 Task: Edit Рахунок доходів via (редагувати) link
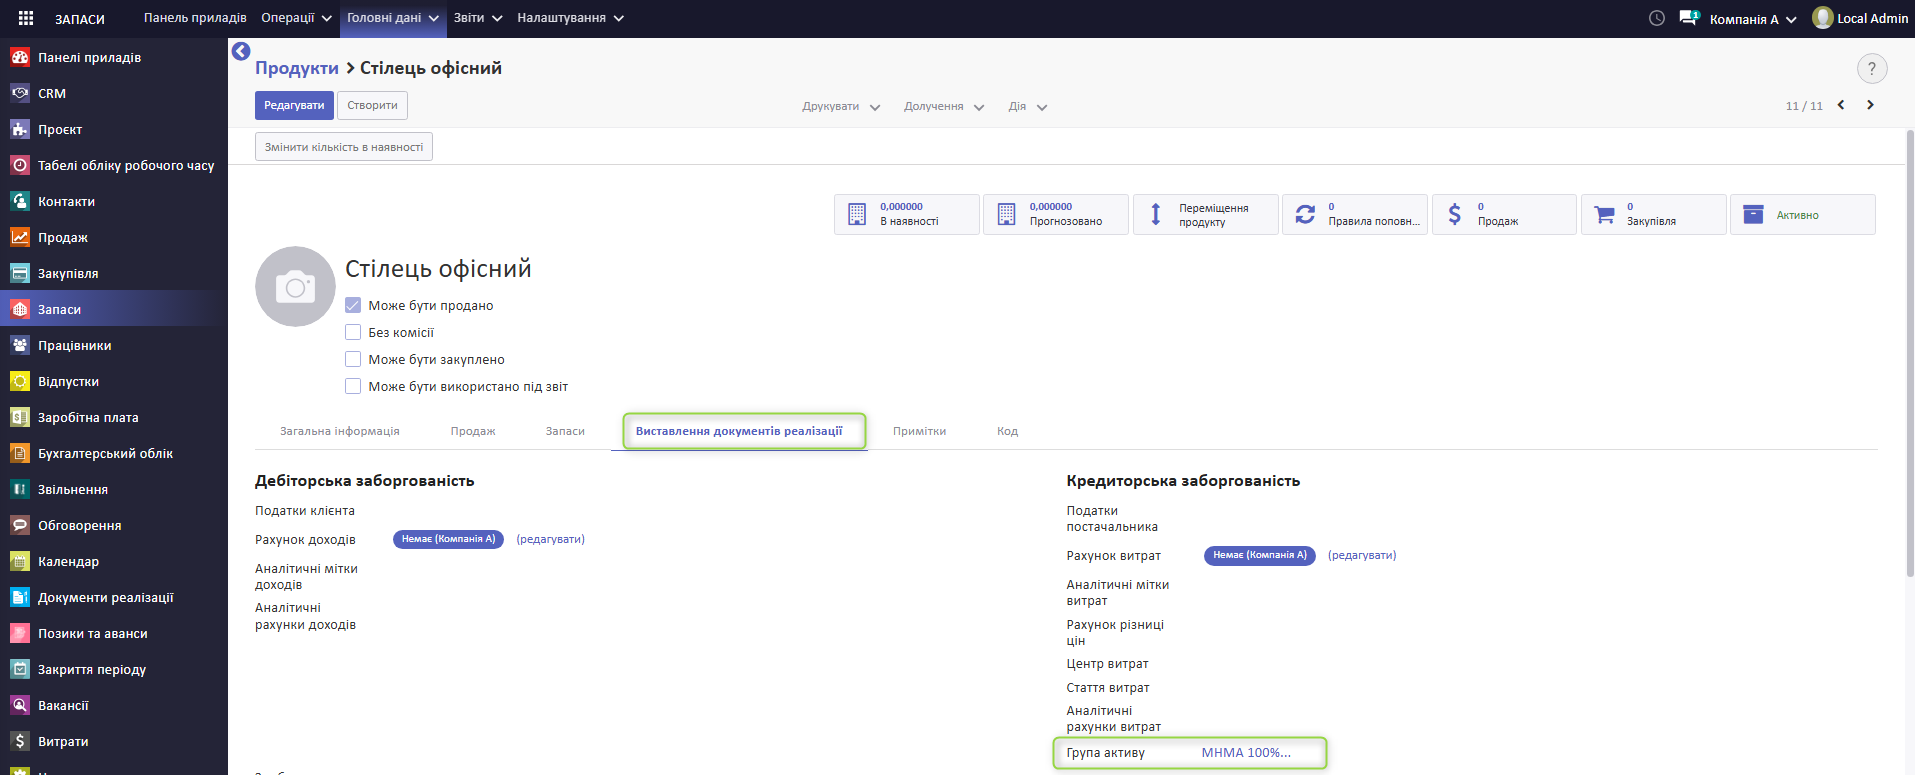[550, 539]
